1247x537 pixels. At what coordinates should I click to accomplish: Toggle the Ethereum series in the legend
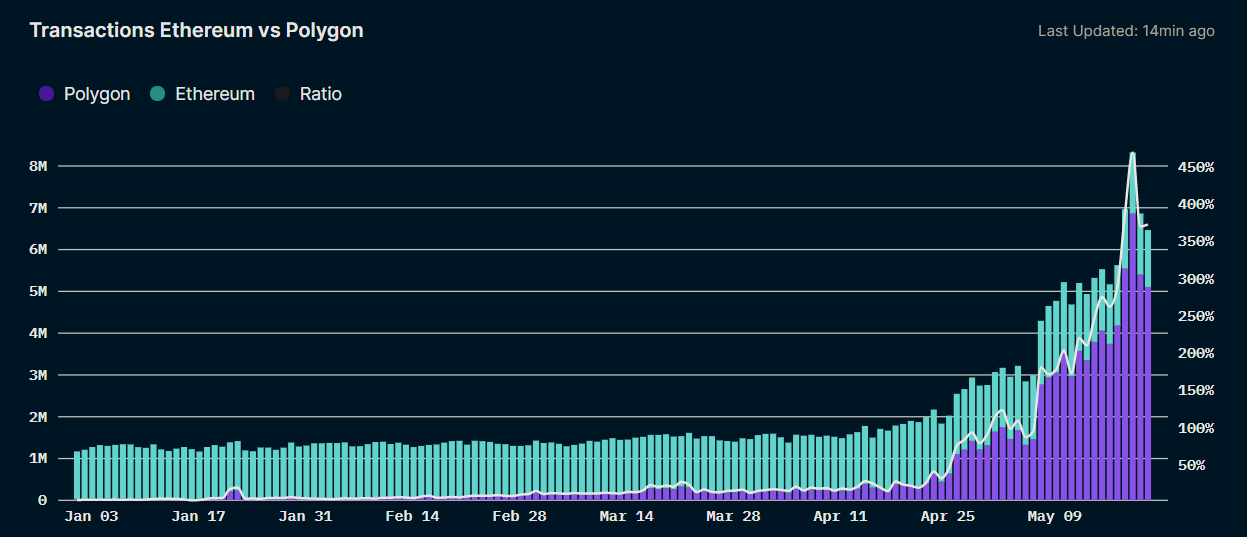pos(202,94)
